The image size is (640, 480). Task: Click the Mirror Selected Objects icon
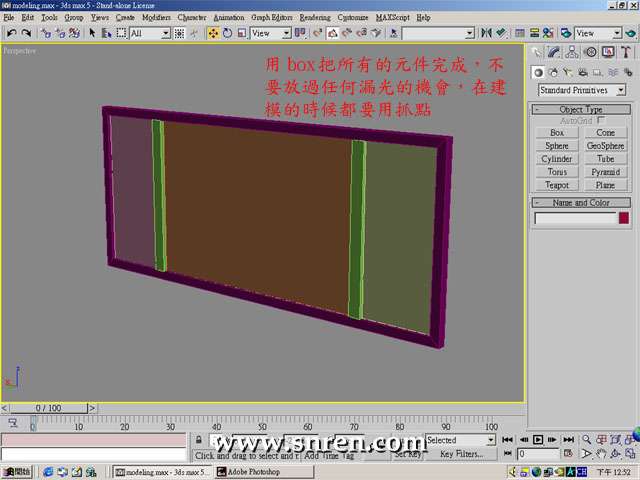[486, 33]
